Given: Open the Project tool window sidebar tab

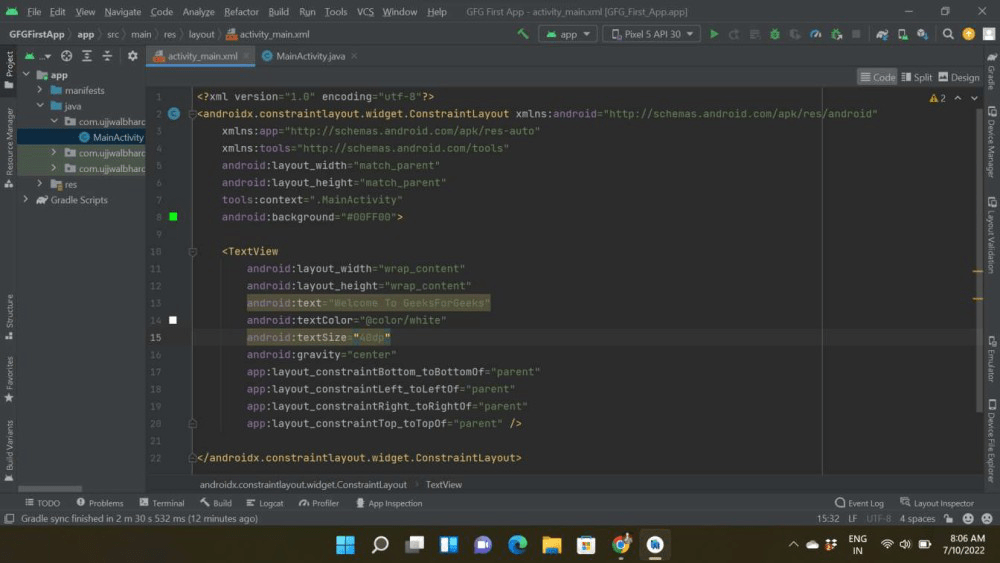Looking at the screenshot, I should [9, 69].
